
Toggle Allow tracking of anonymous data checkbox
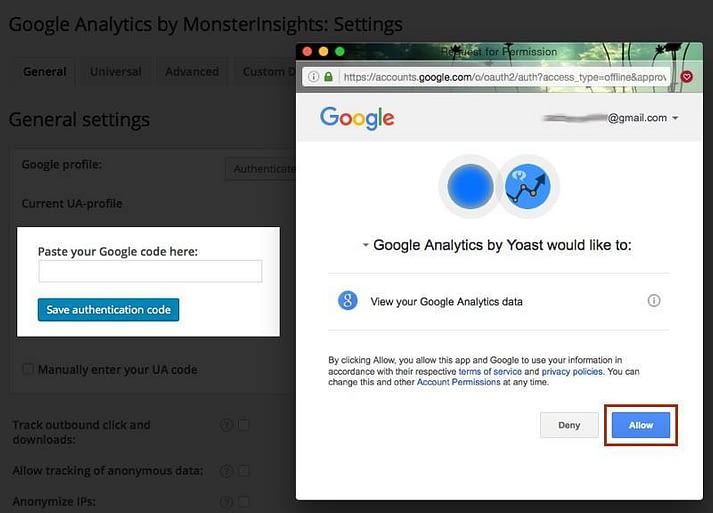click(244, 470)
